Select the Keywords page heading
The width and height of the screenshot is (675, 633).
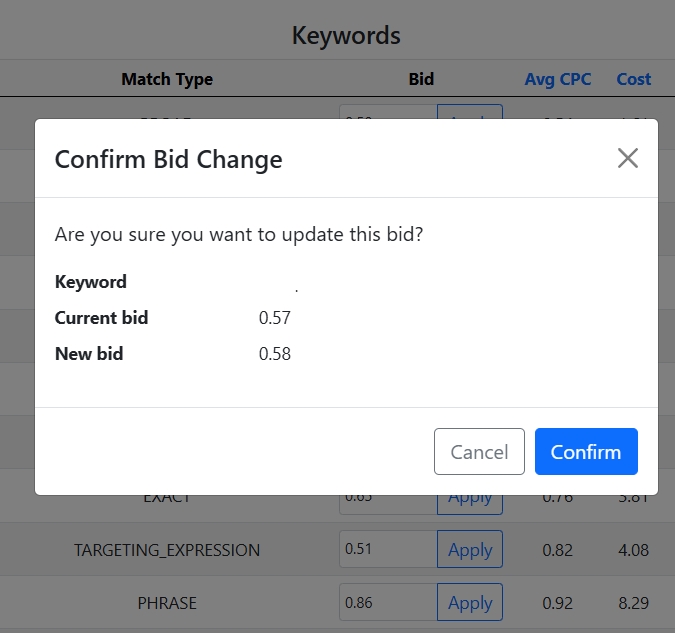tap(346, 36)
